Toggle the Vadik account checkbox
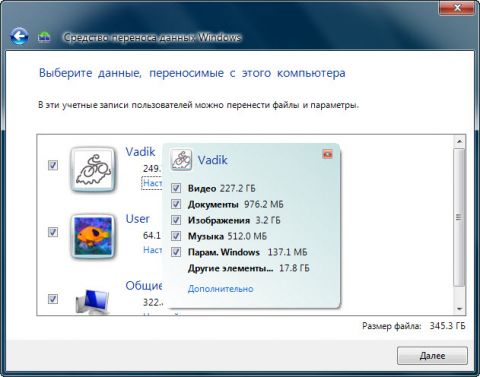 click(53, 165)
